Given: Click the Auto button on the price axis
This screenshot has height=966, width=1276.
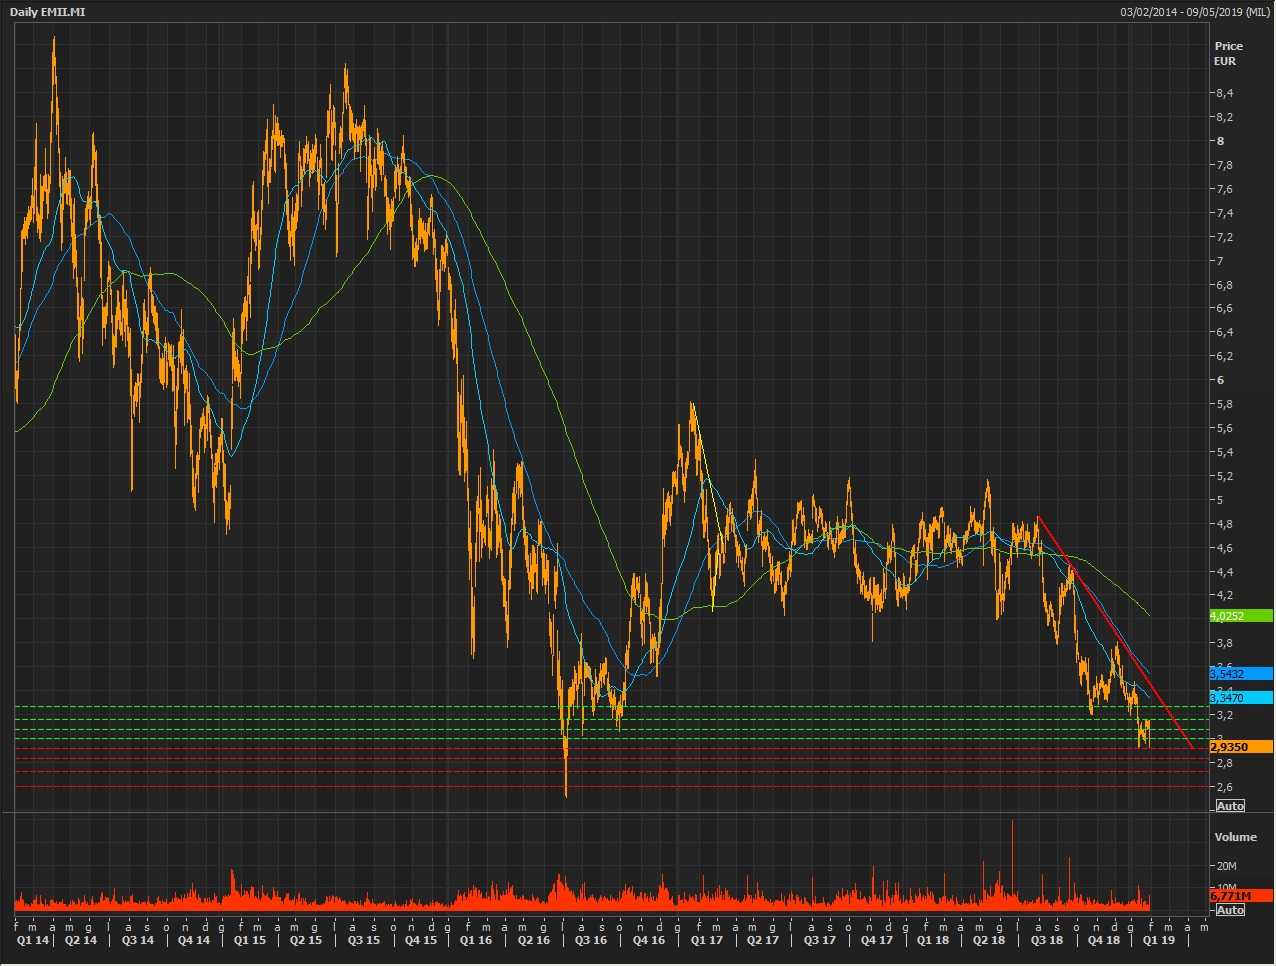Looking at the screenshot, I should [x=1230, y=806].
